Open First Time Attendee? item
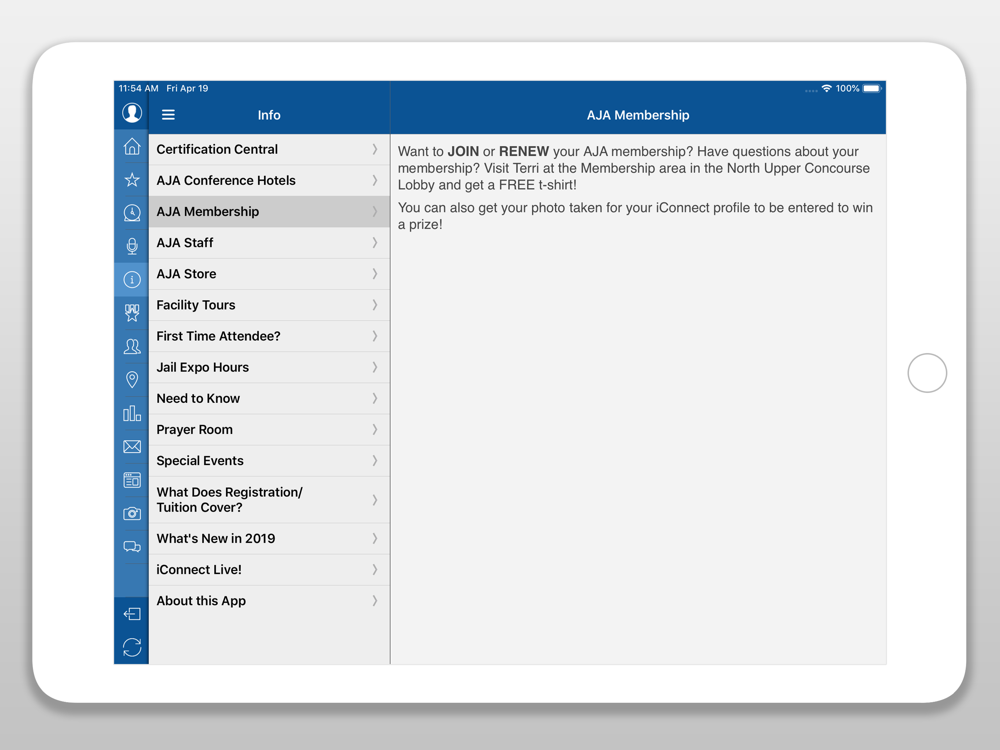The image size is (1000, 750). coord(269,336)
